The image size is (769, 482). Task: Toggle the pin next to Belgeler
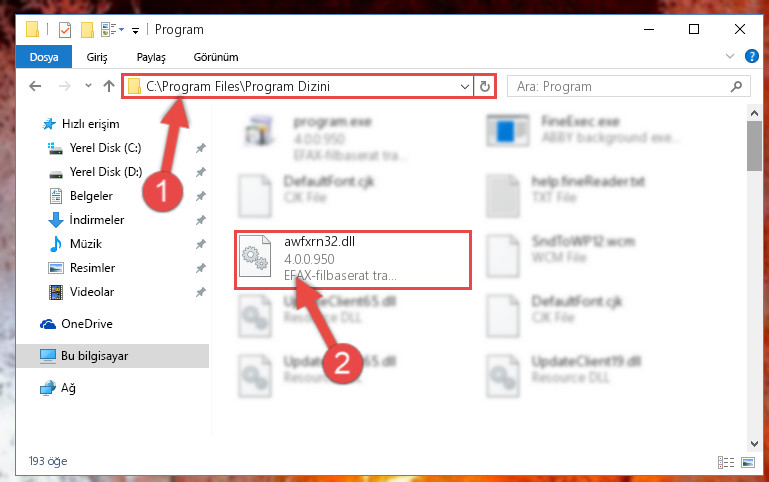coord(201,196)
